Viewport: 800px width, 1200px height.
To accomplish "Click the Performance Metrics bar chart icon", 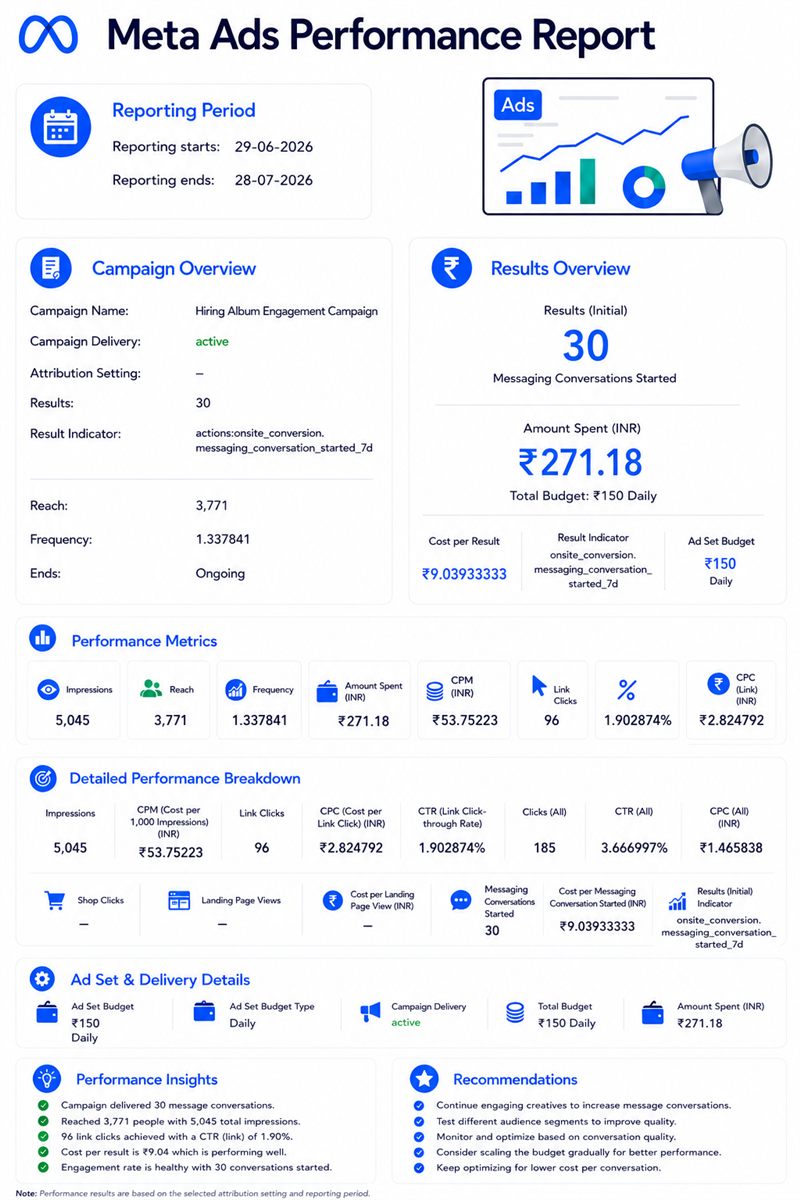I will [x=42, y=637].
